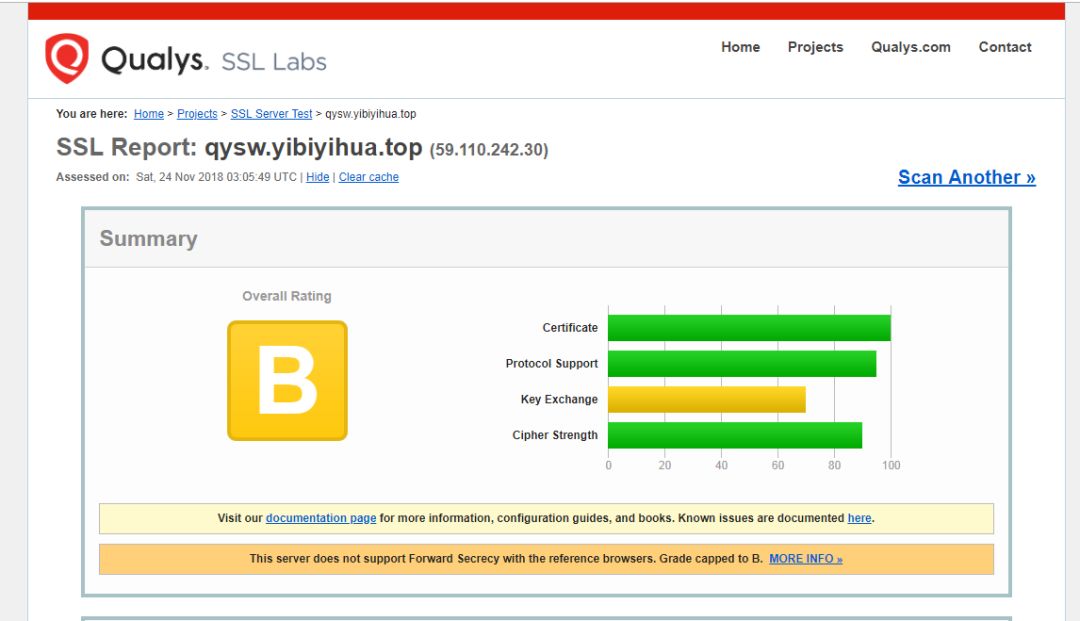The image size is (1080, 621).
Task: Click MORE INFO about Forward Secrecy
Action: pos(806,558)
